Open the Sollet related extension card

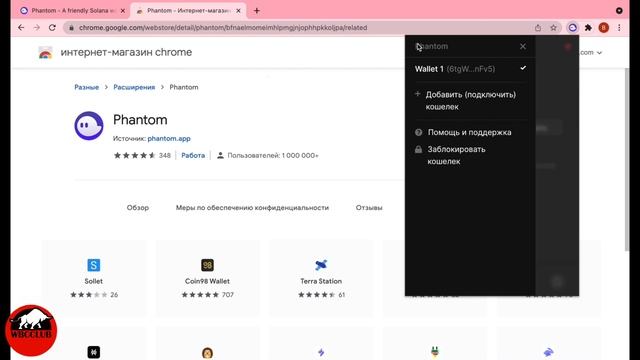93,278
